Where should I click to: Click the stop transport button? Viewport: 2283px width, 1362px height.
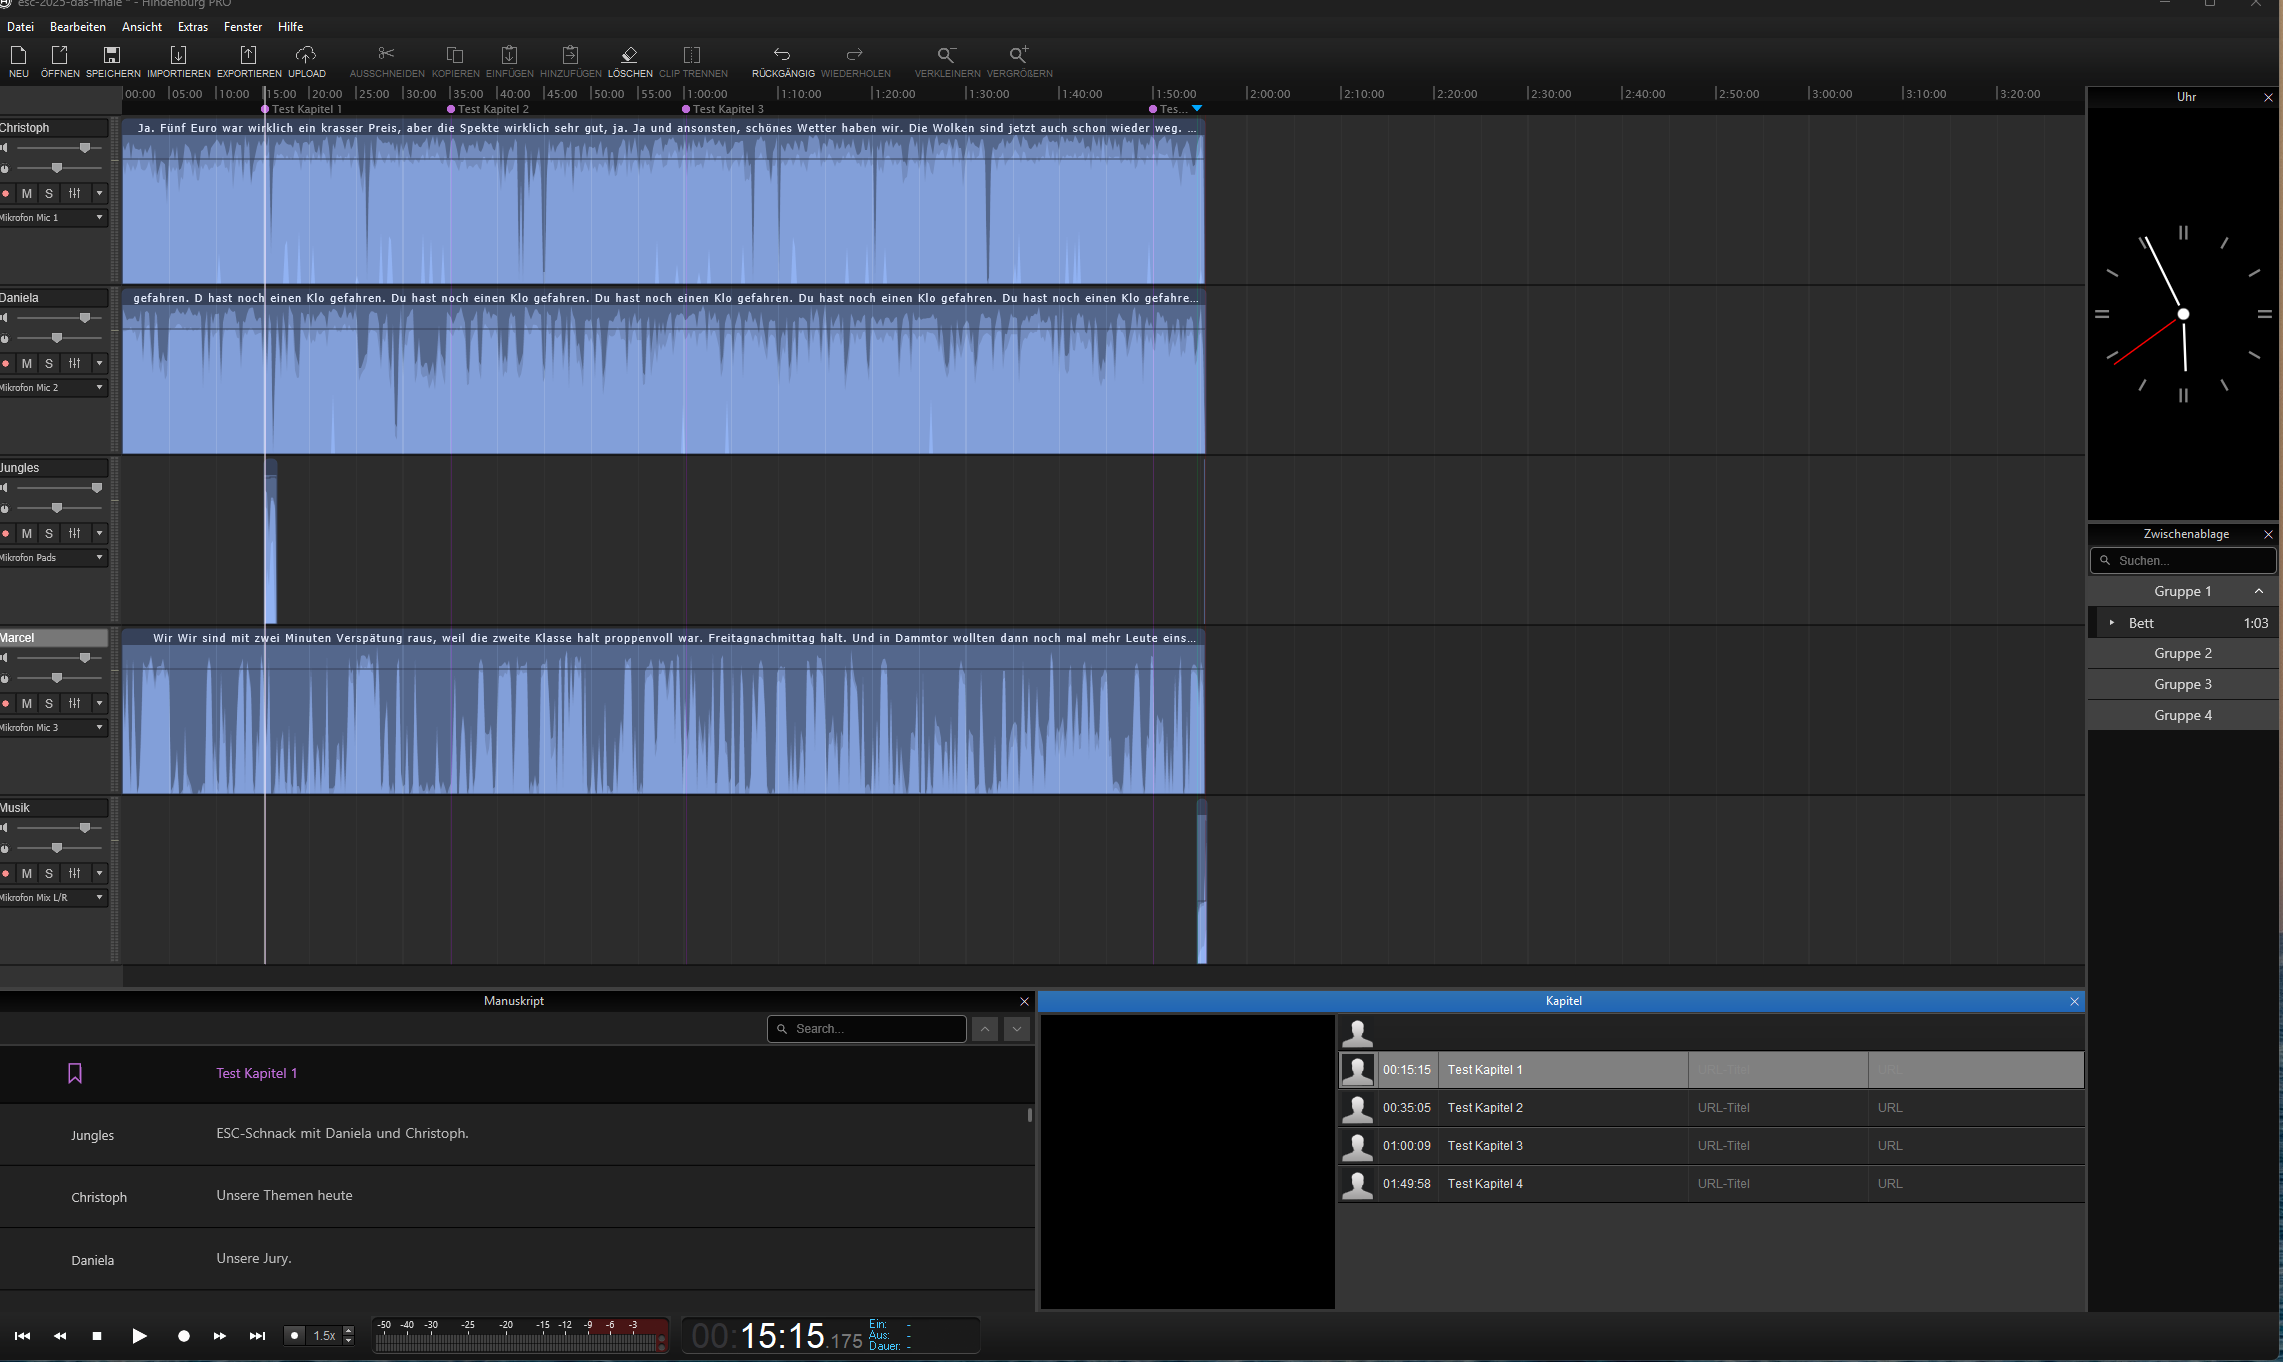97,1336
